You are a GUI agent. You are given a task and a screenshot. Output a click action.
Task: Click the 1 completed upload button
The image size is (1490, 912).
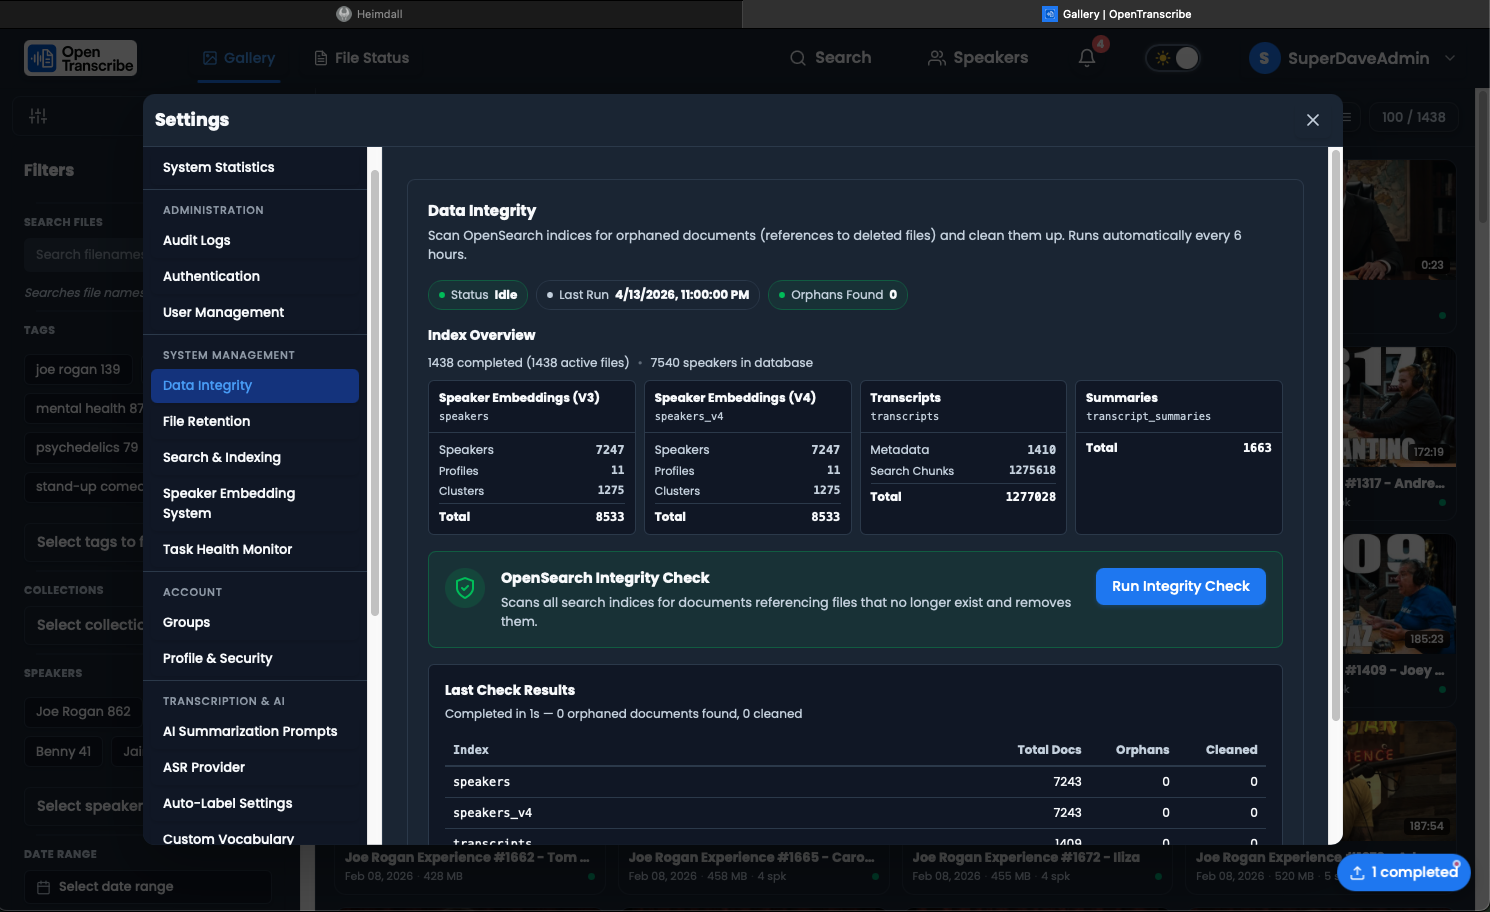[1404, 872]
